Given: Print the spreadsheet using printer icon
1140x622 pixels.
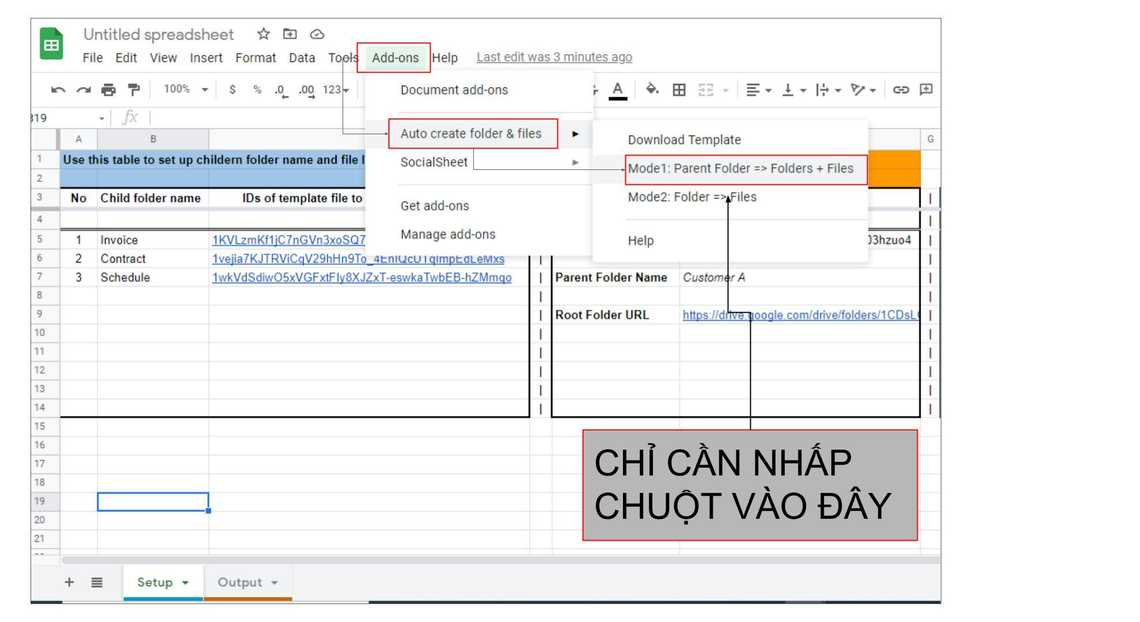Looking at the screenshot, I should click(108, 90).
